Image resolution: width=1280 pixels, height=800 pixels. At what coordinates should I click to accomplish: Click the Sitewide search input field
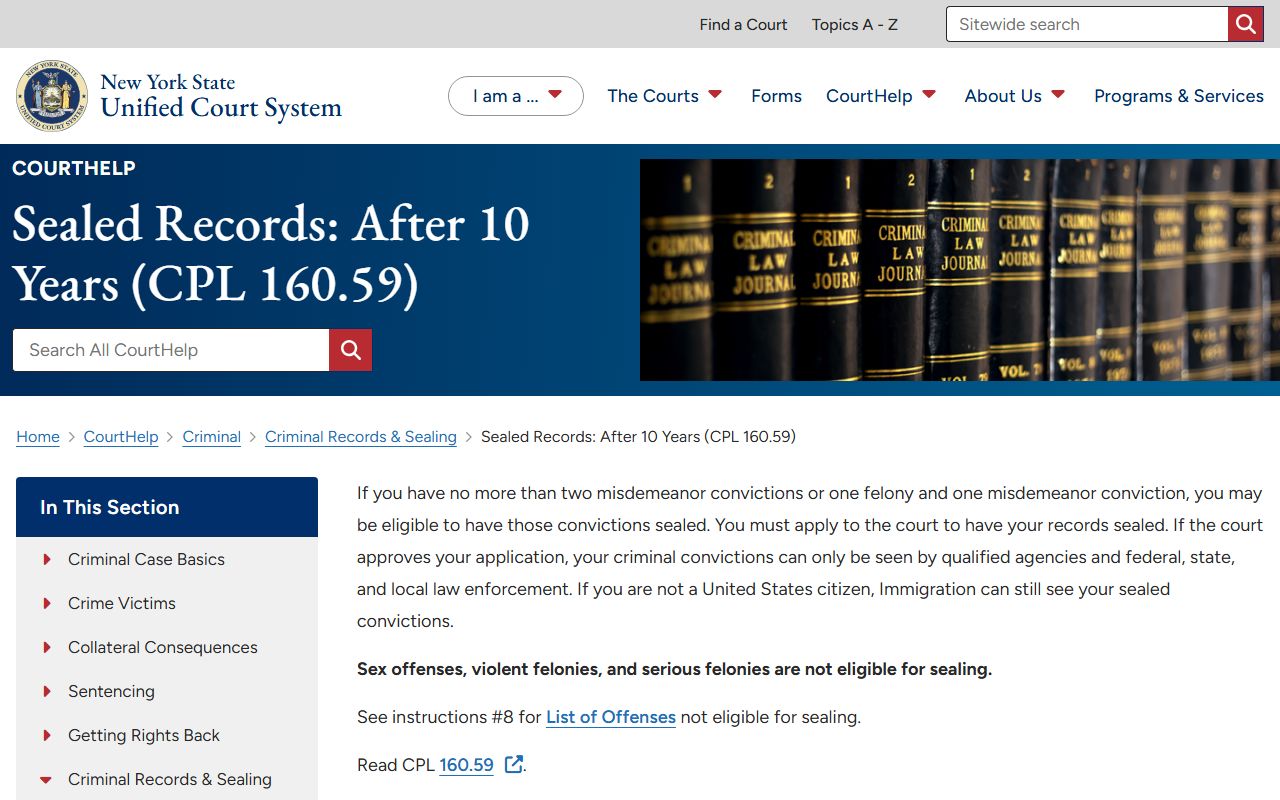(1087, 24)
